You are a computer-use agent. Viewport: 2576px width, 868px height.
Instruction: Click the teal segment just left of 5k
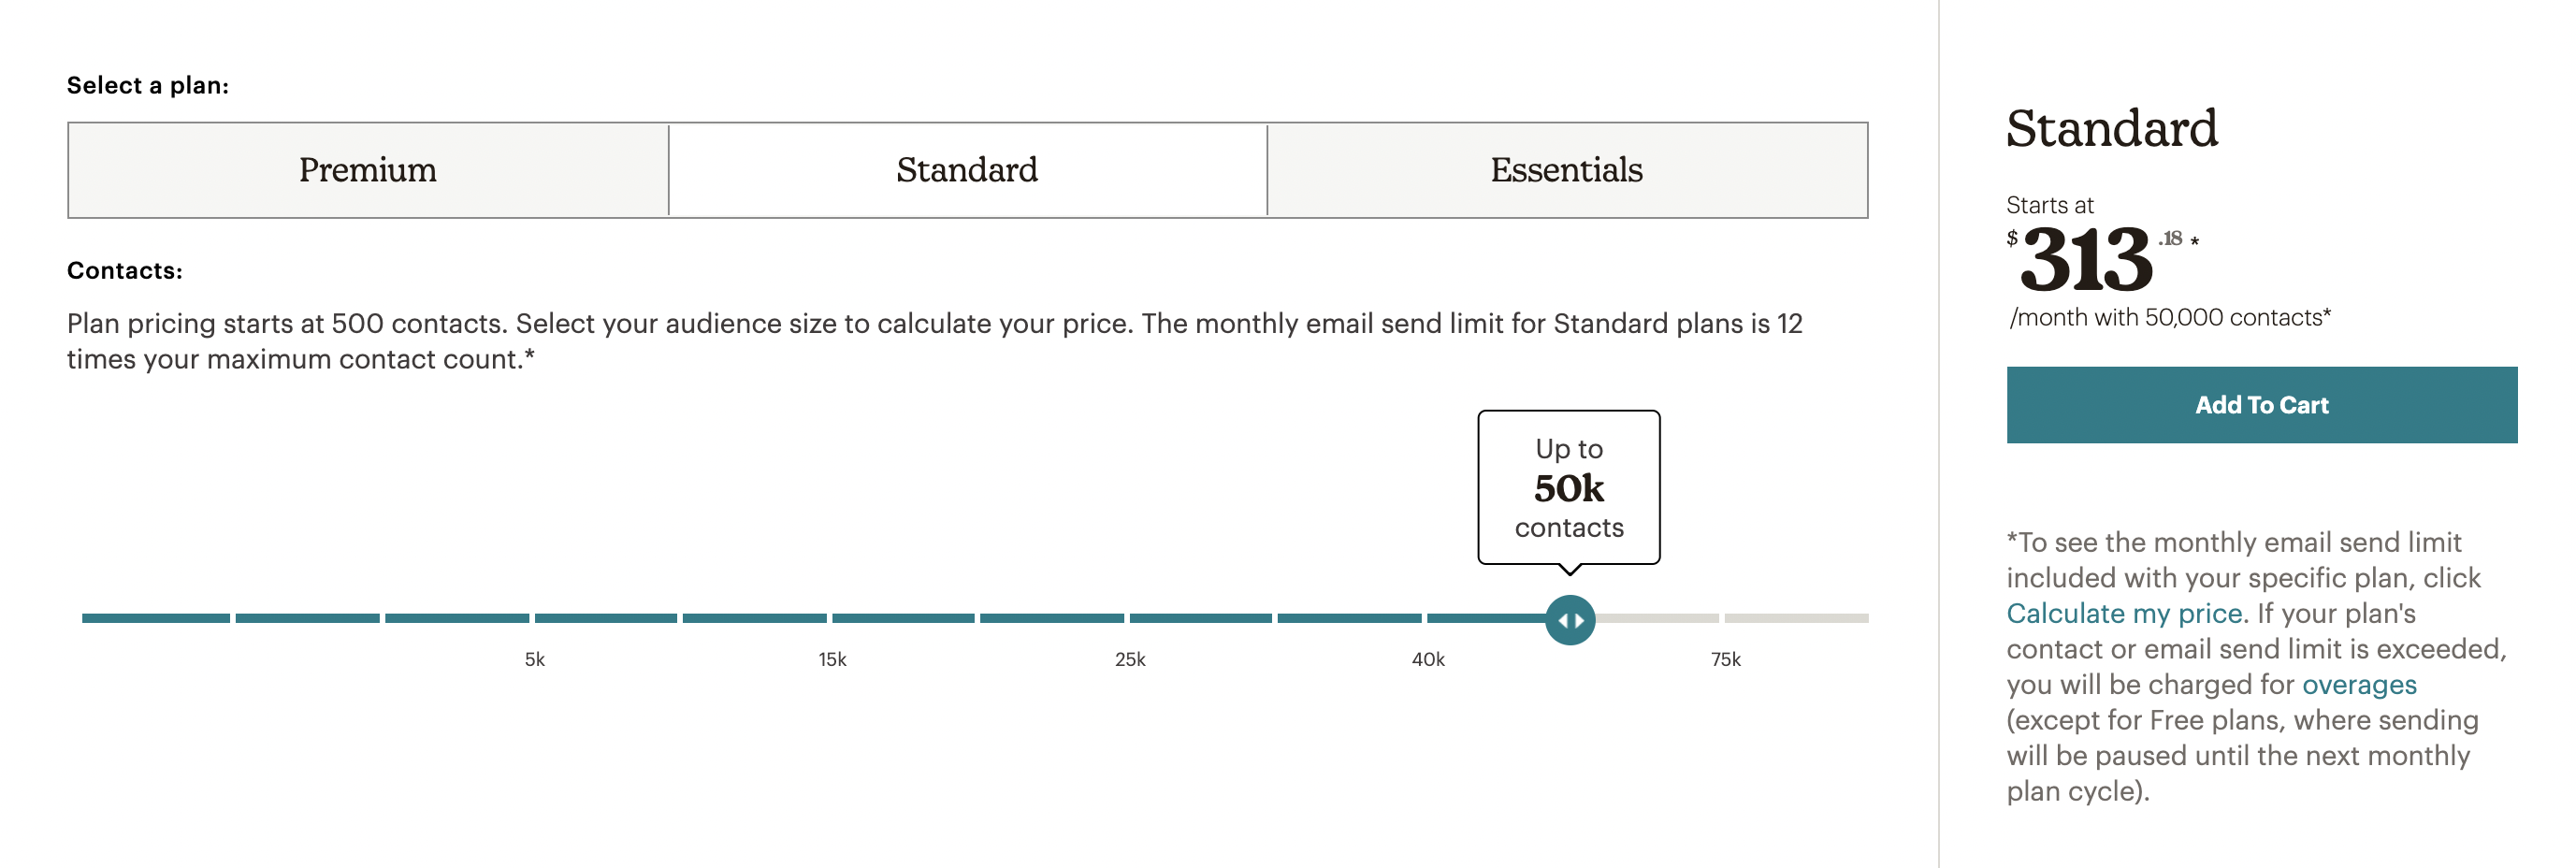point(457,618)
